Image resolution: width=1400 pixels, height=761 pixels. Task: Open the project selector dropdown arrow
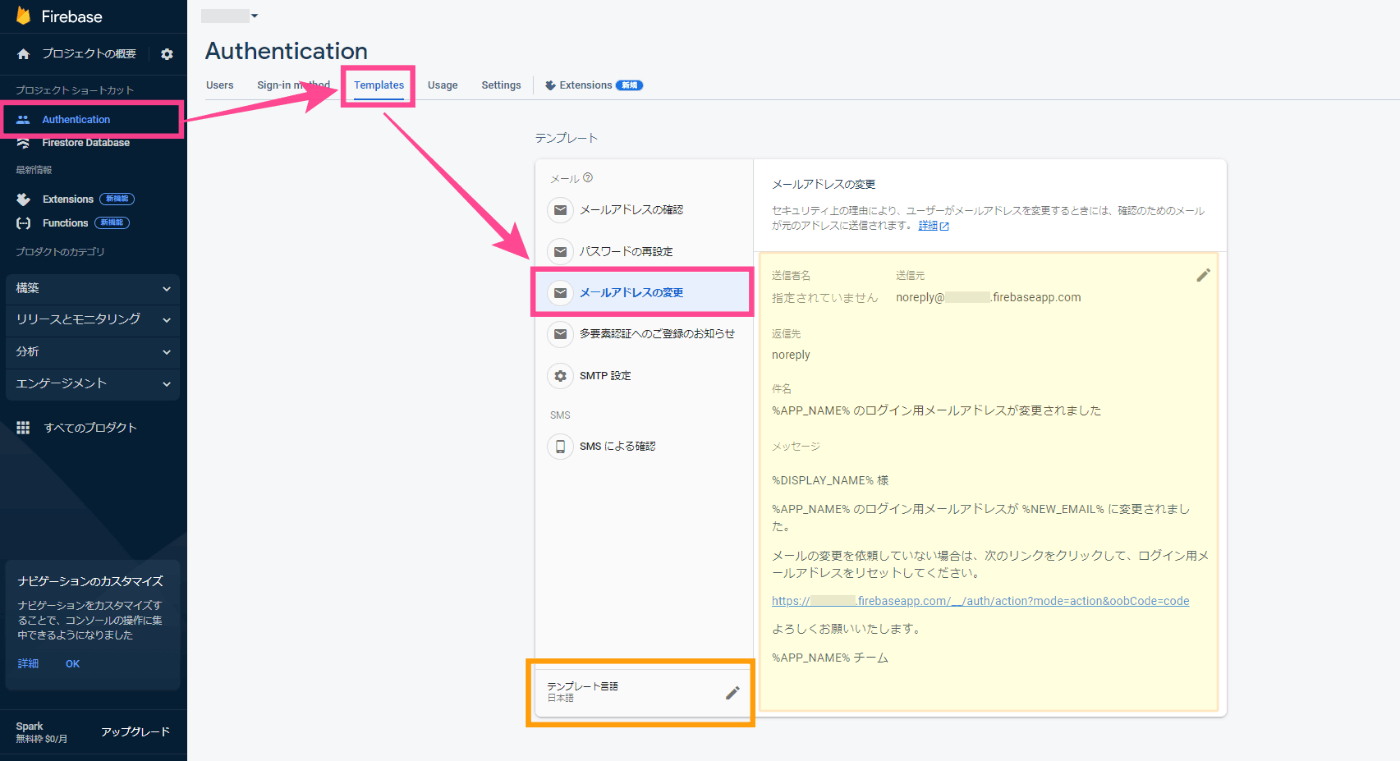[255, 16]
